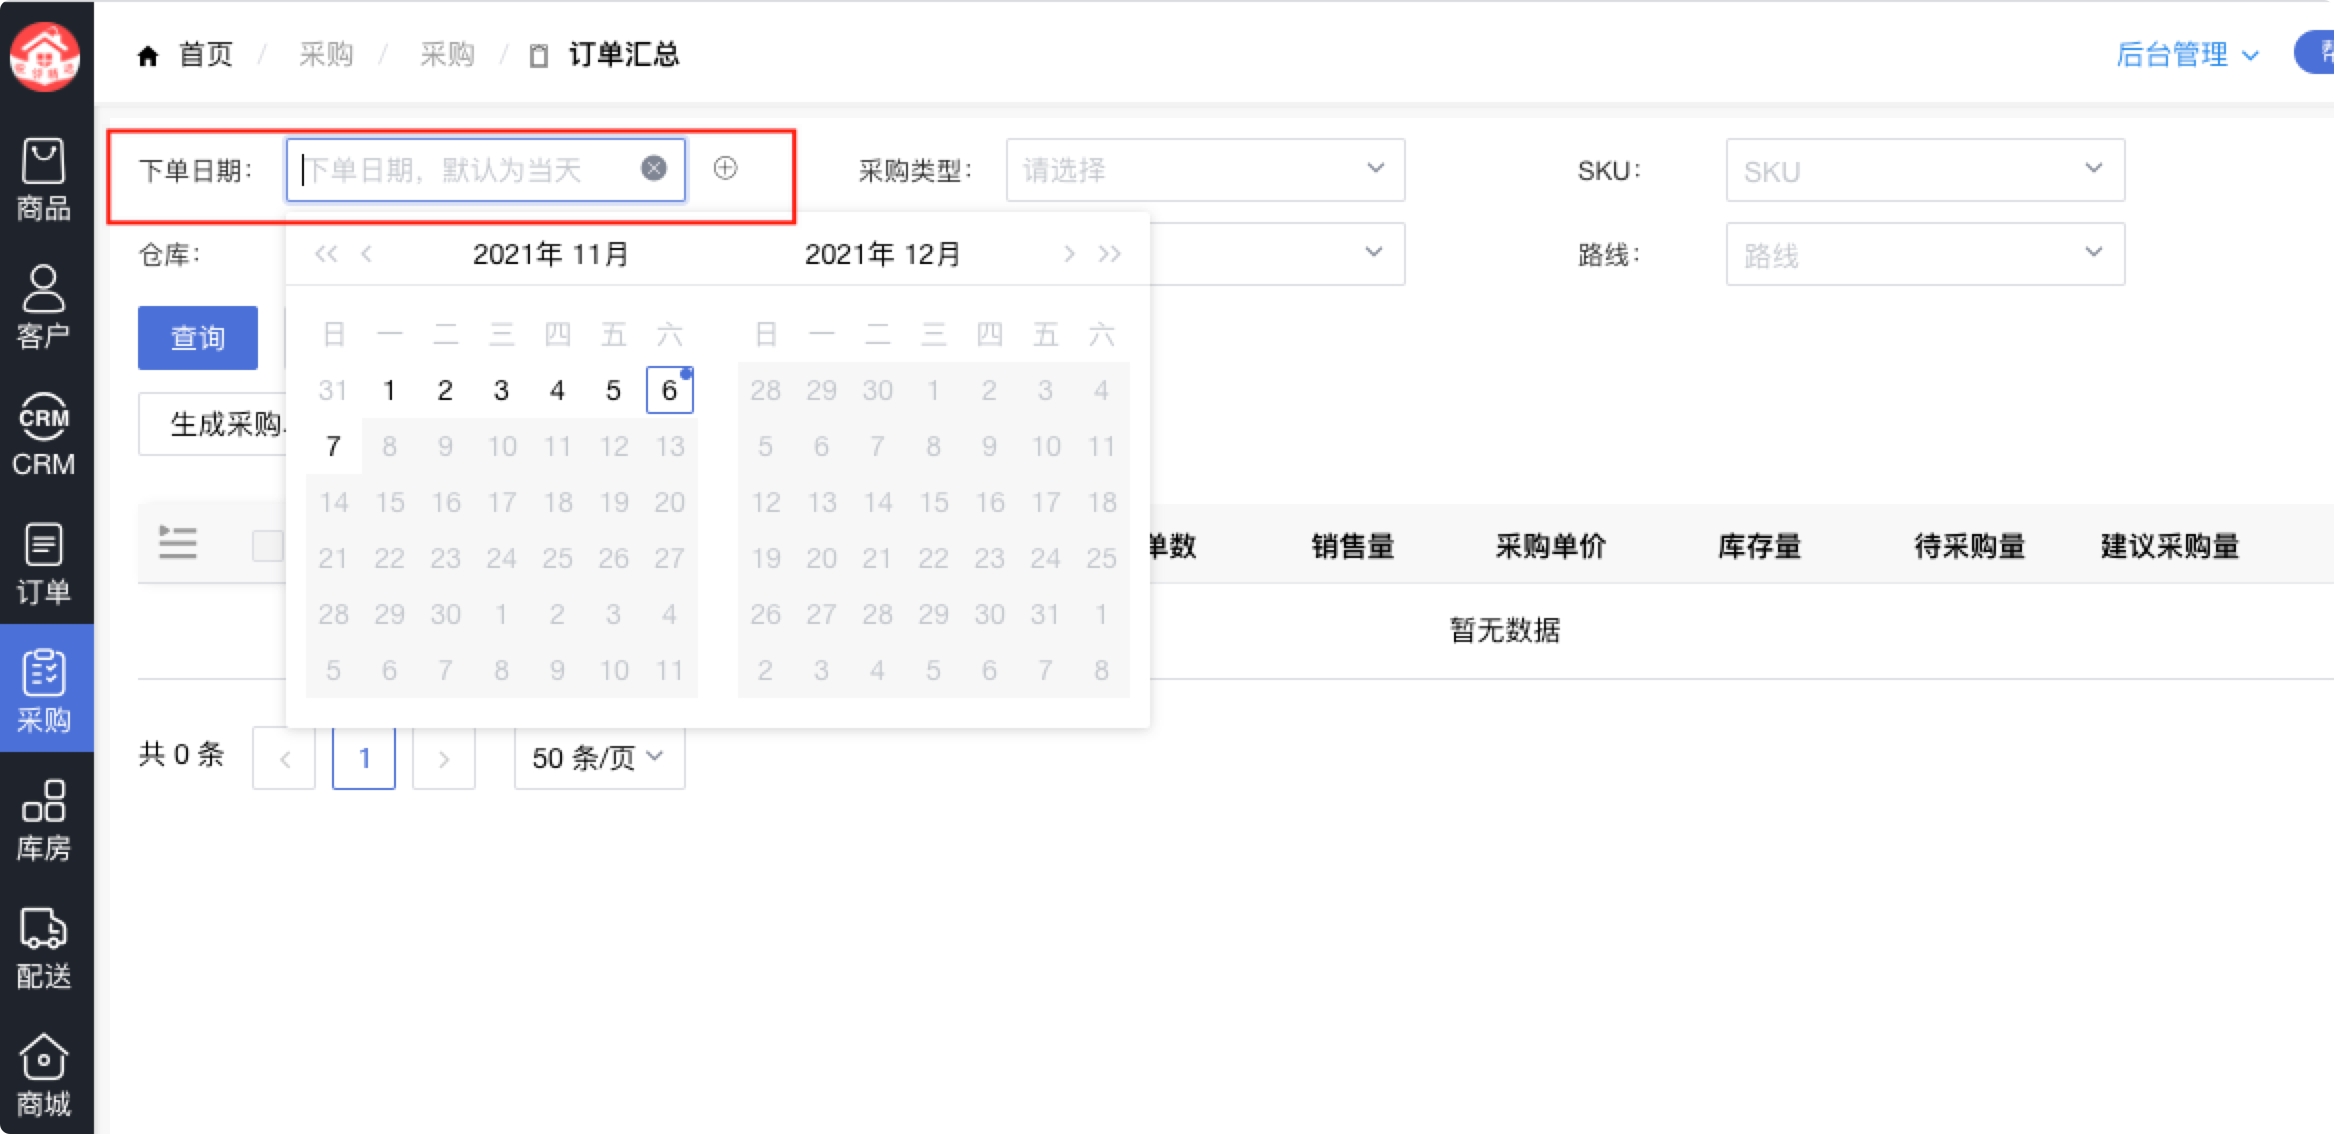Click the 销售量 column header
The width and height of the screenshot is (2334, 1134).
1352,546
